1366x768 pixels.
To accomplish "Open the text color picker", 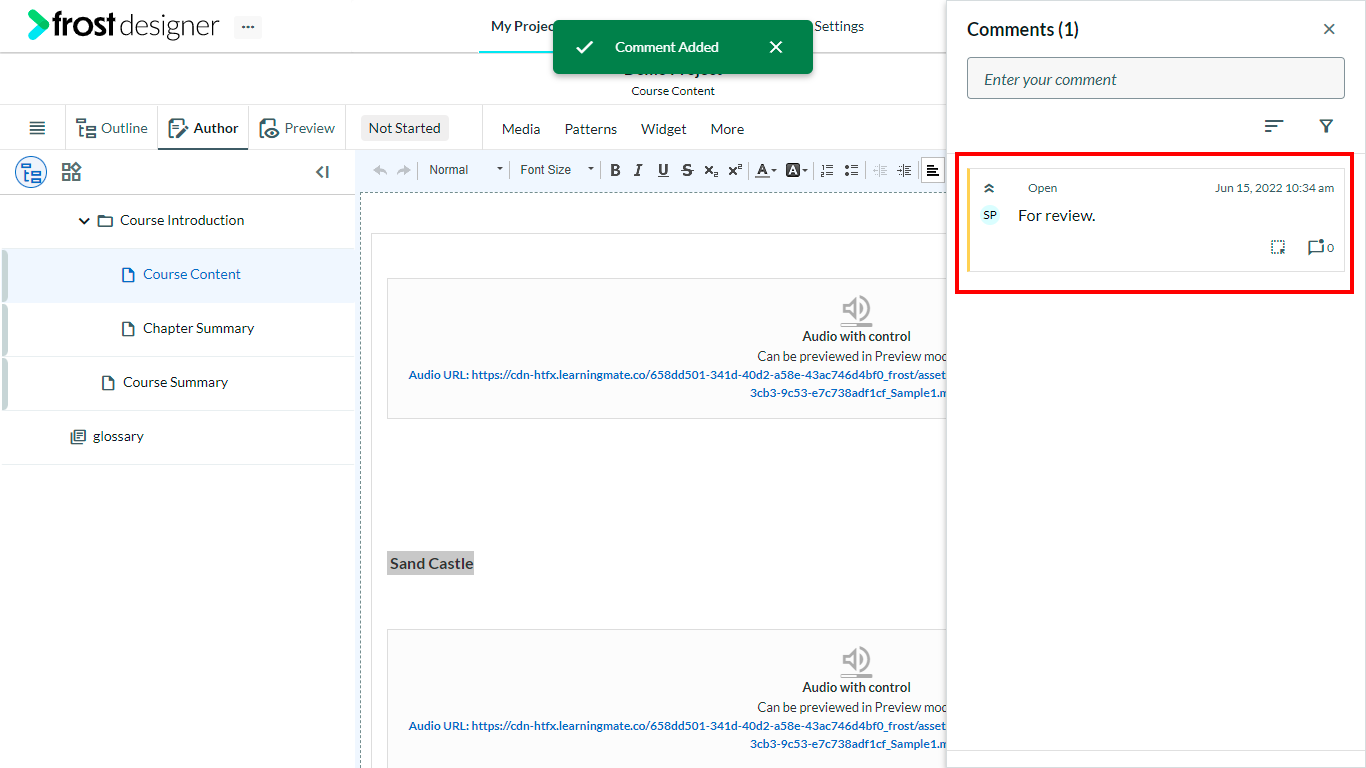I will (x=766, y=170).
